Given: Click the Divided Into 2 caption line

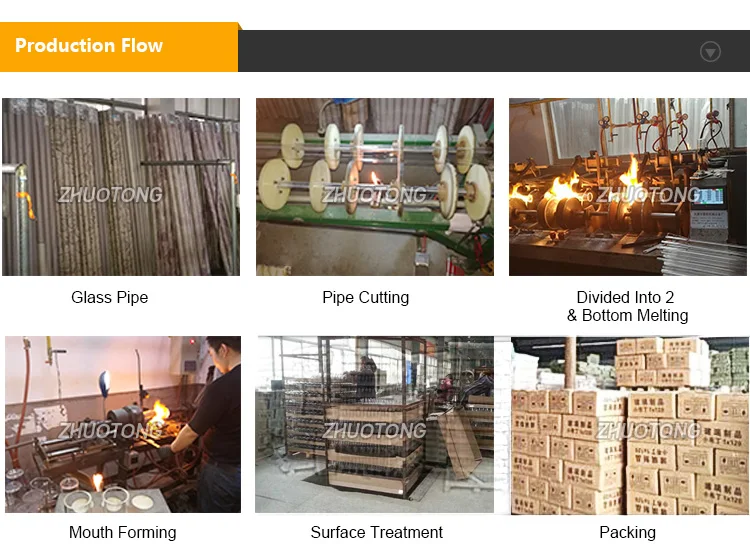Looking at the screenshot, I should pyautogui.click(x=625, y=297).
